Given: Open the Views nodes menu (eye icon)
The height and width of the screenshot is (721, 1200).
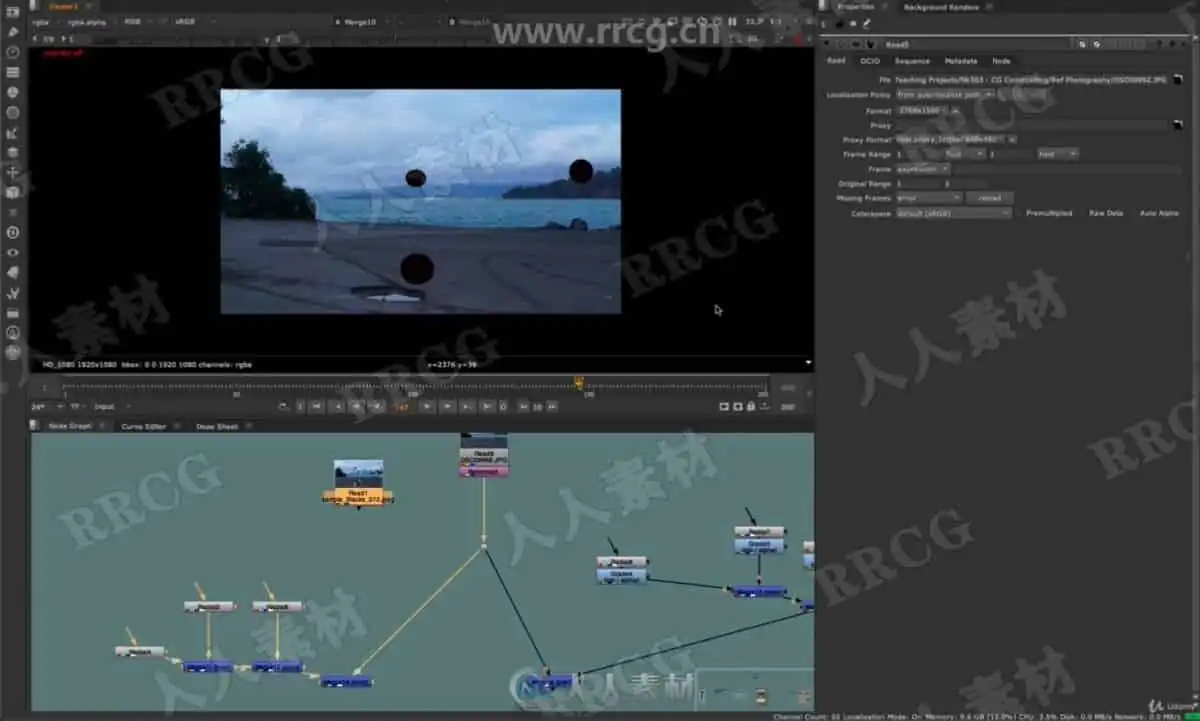Looking at the screenshot, I should pyautogui.click(x=13, y=252).
